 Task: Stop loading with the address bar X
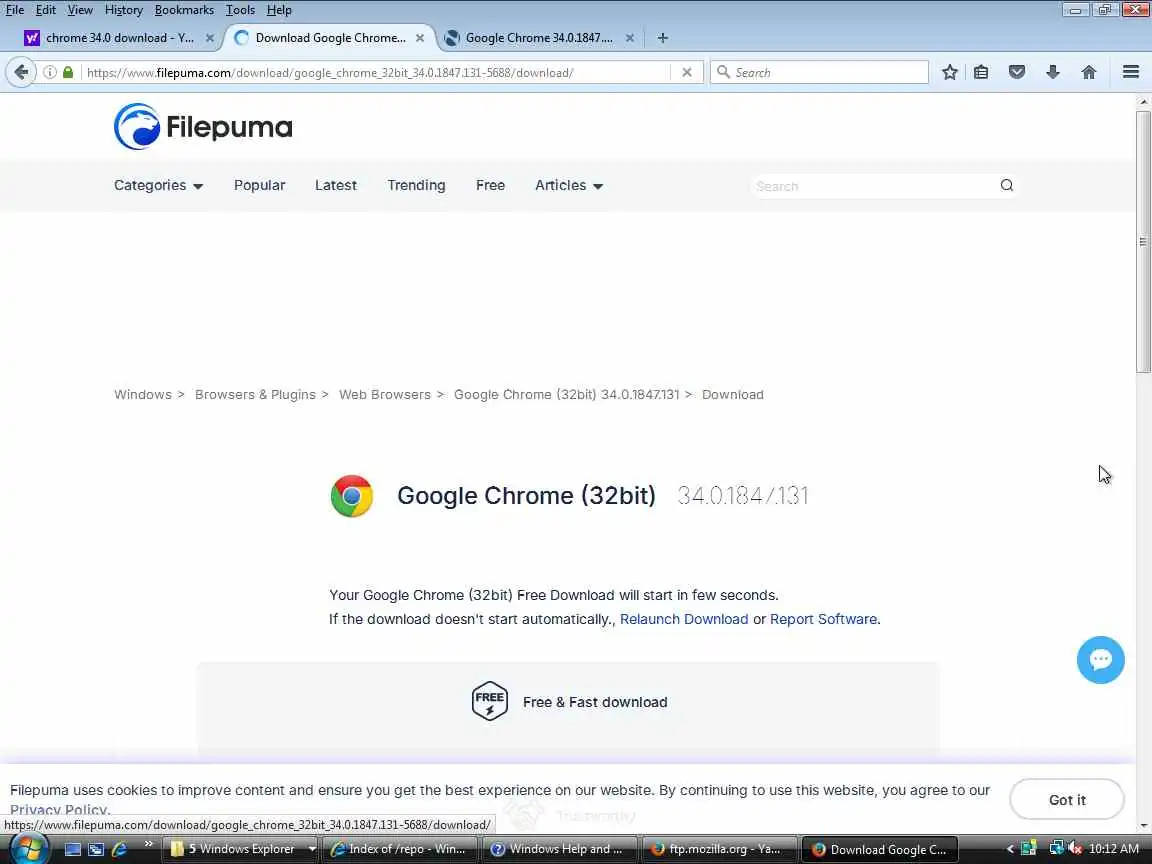686,72
